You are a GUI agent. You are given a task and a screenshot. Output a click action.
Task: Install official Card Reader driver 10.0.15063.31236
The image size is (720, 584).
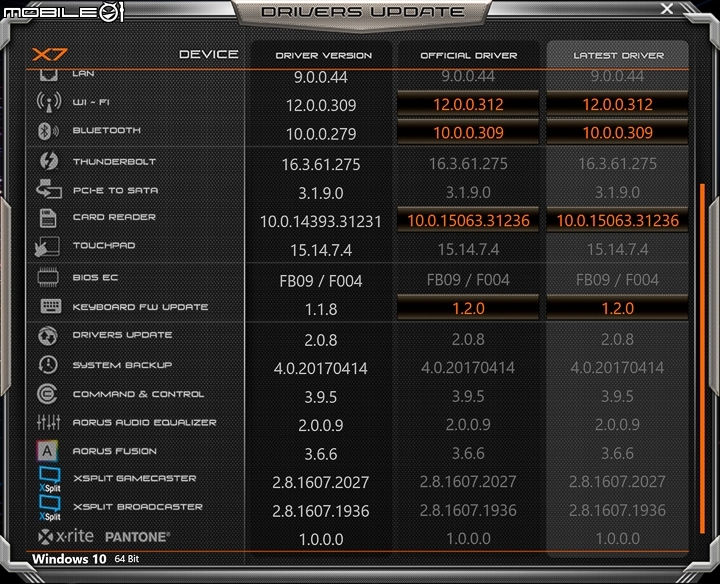pos(468,220)
